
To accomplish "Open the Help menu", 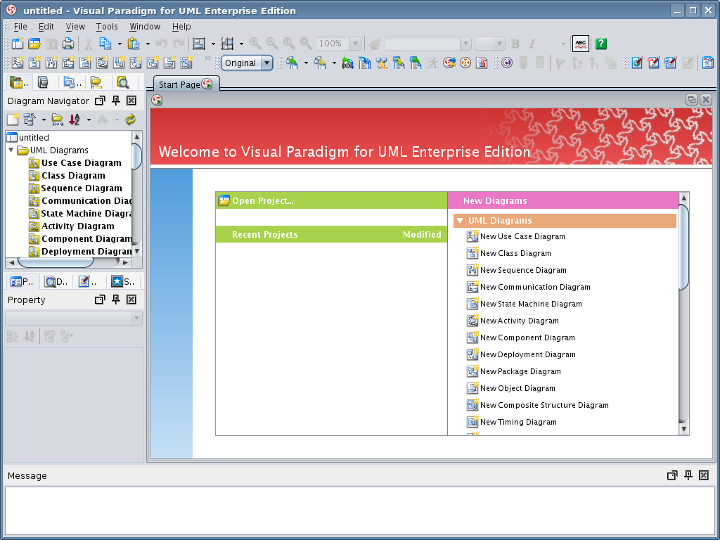I will (x=181, y=27).
